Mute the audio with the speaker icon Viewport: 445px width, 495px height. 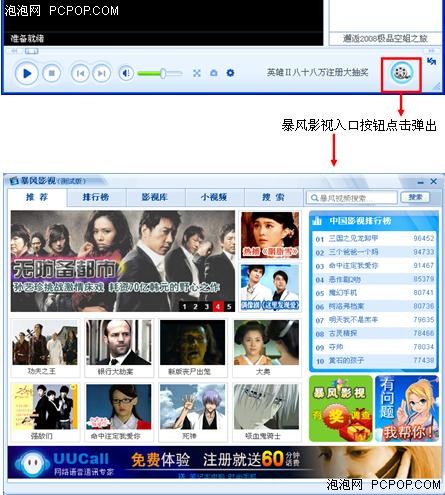pyautogui.click(x=126, y=73)
